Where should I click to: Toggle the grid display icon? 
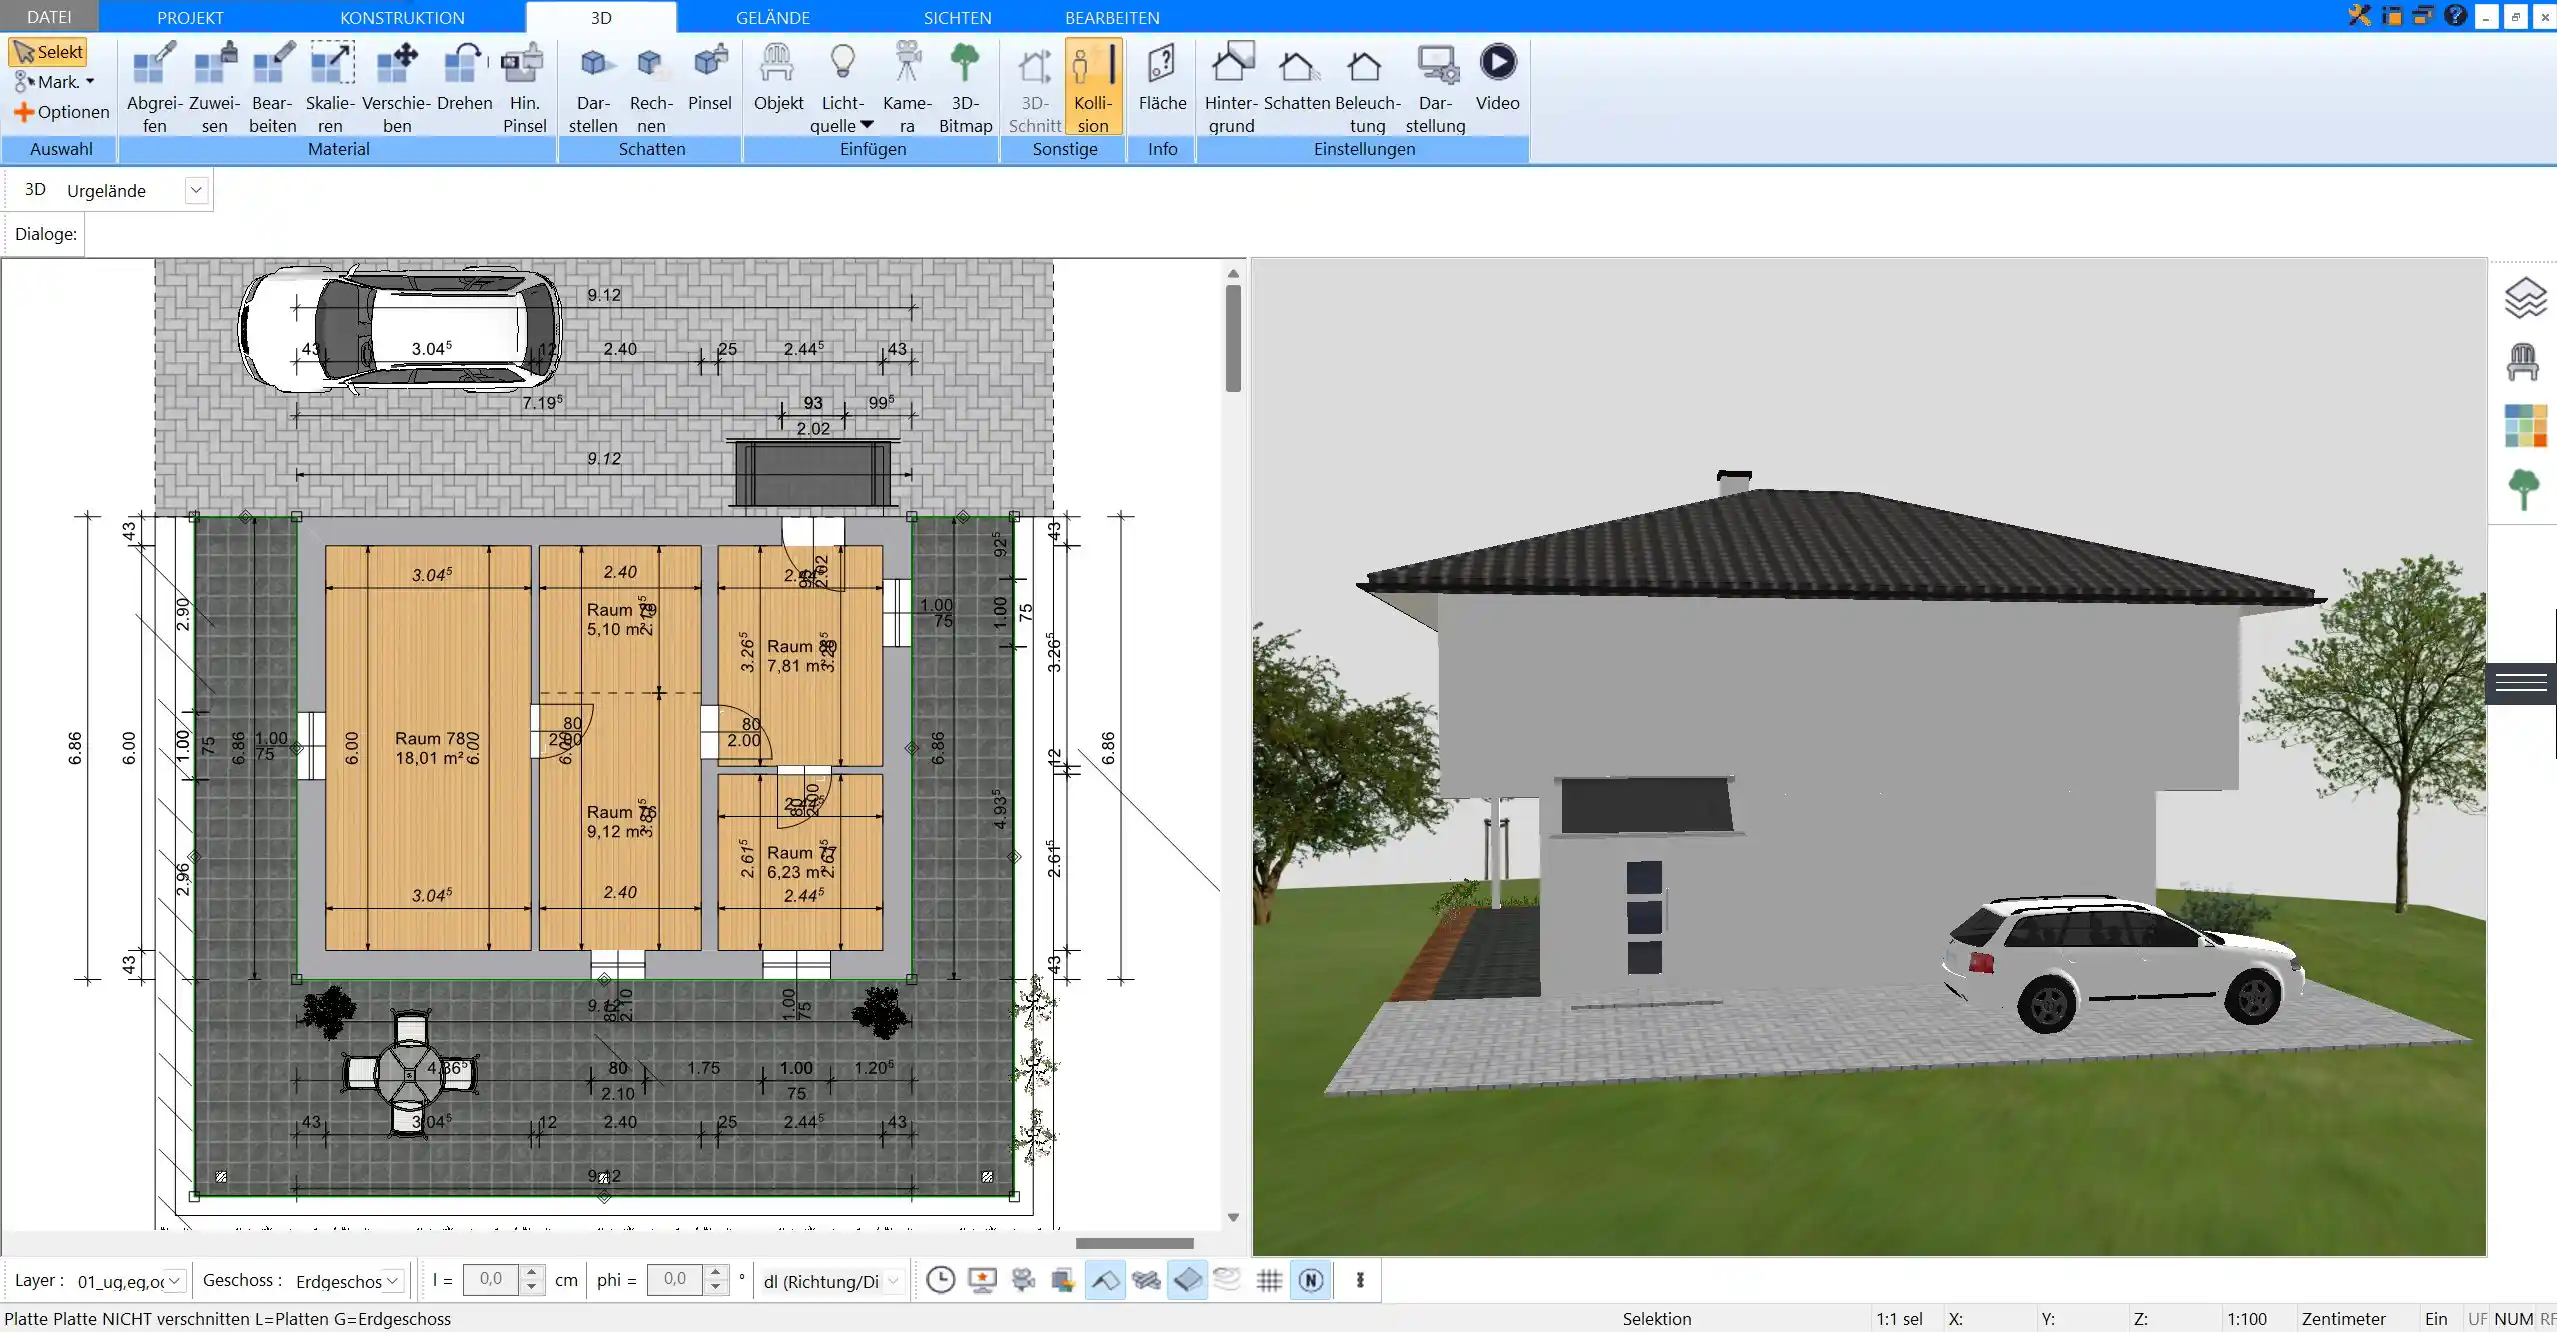point(1269,1280)
